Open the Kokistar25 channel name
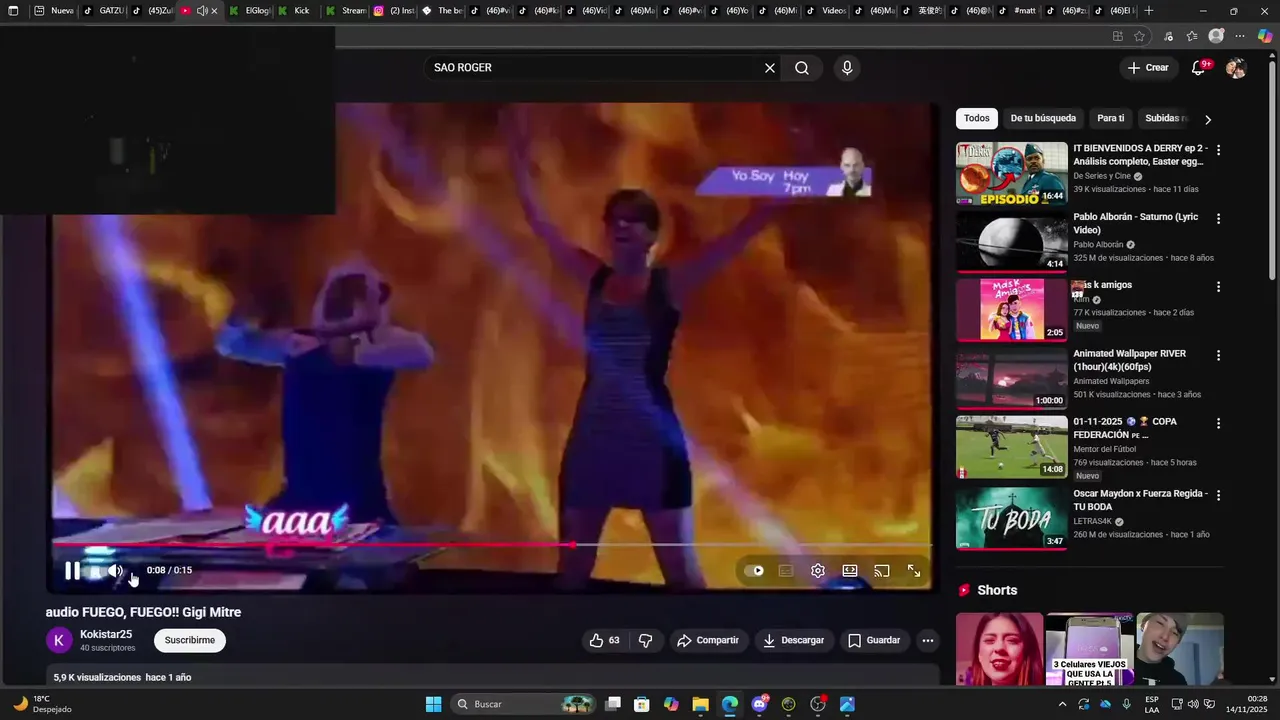Viewport: 1280px width, 720px height. click(106, 634)
